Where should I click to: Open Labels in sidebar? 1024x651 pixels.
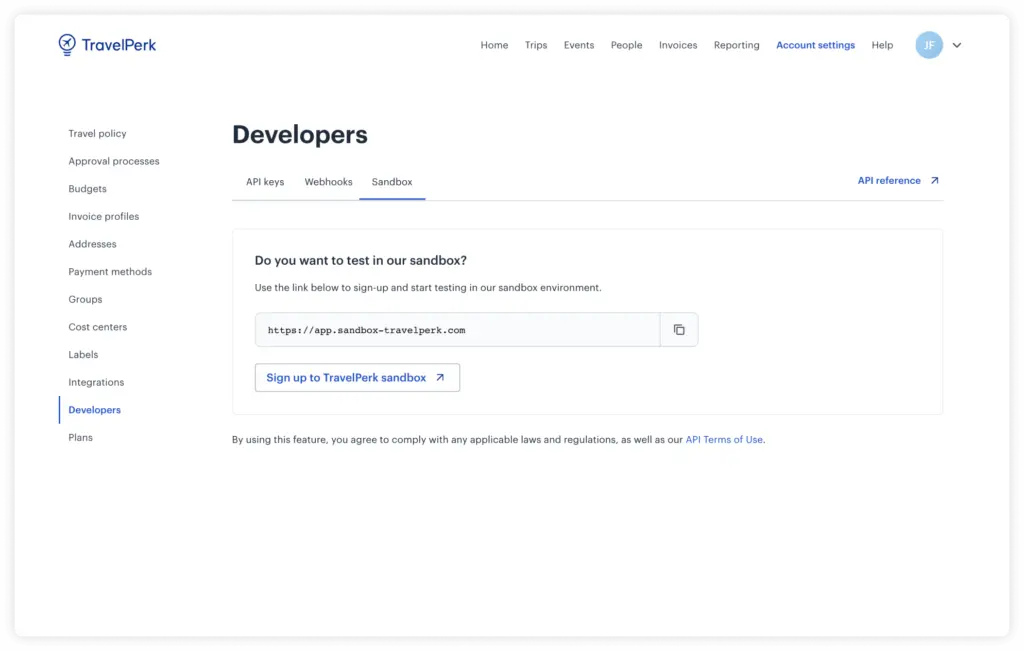click(84, 355)
